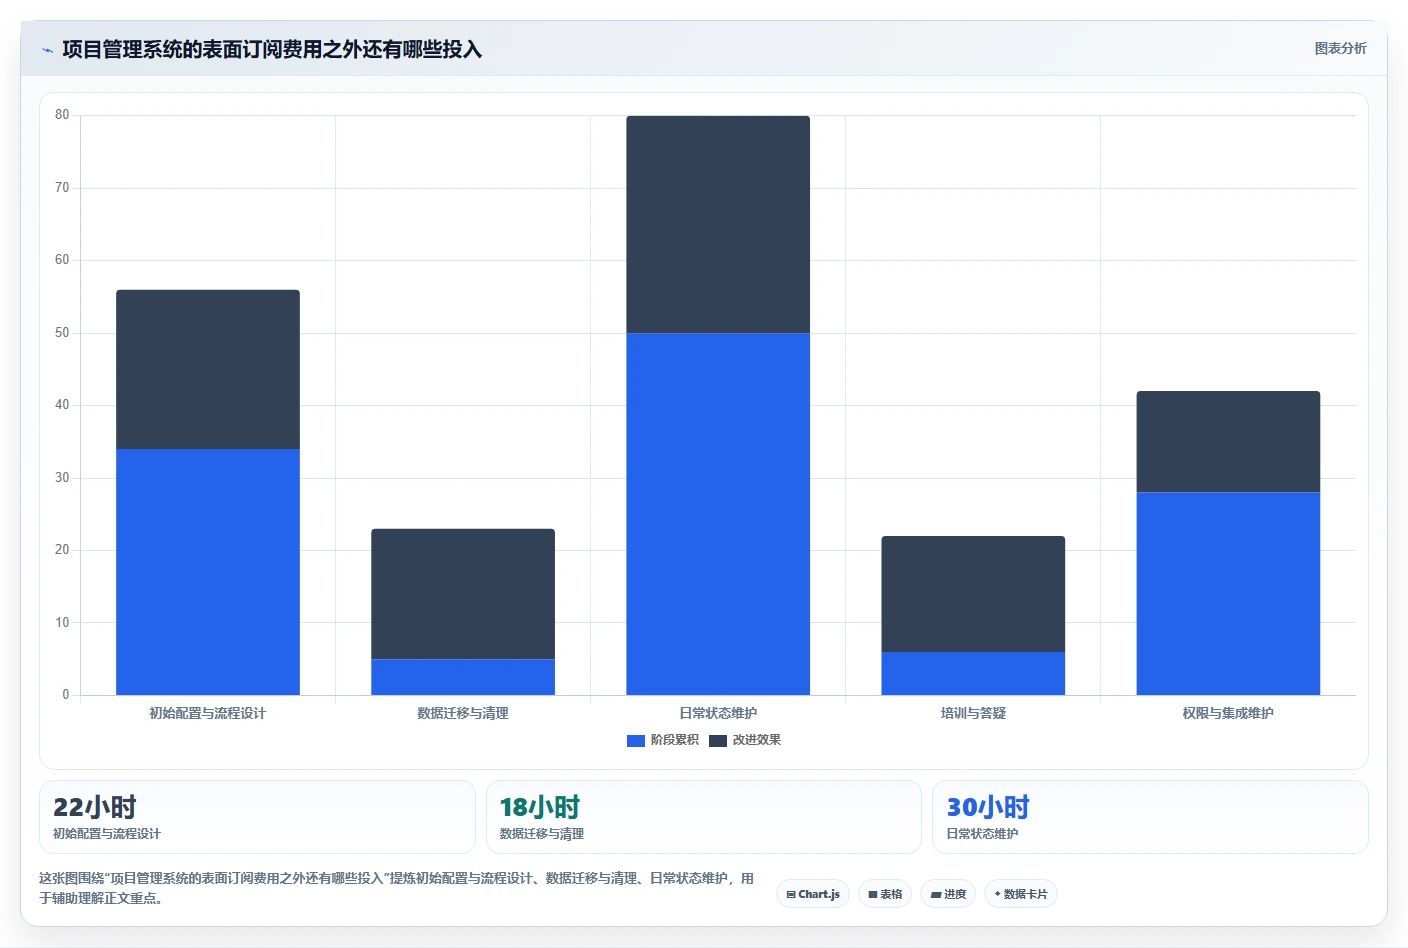Click the 权限与集成维护 x-axis label
This screenshot has width=1408, height=948.
[x=1228, y=713]
